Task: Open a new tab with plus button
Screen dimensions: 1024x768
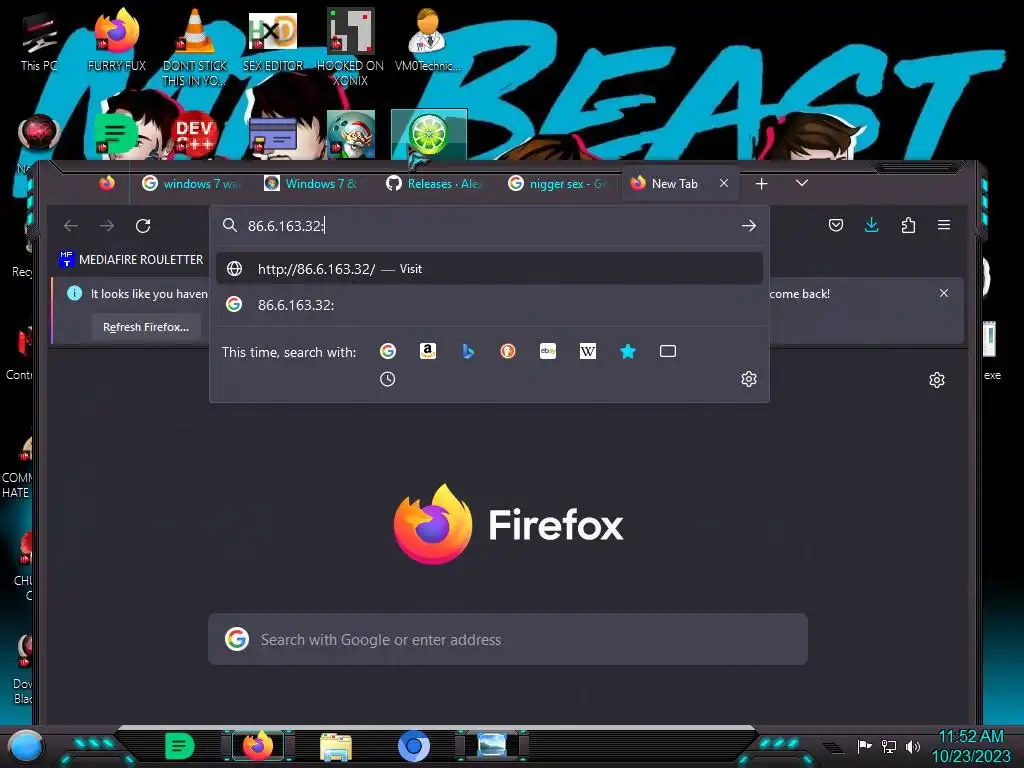Action: tap(761, 184)
